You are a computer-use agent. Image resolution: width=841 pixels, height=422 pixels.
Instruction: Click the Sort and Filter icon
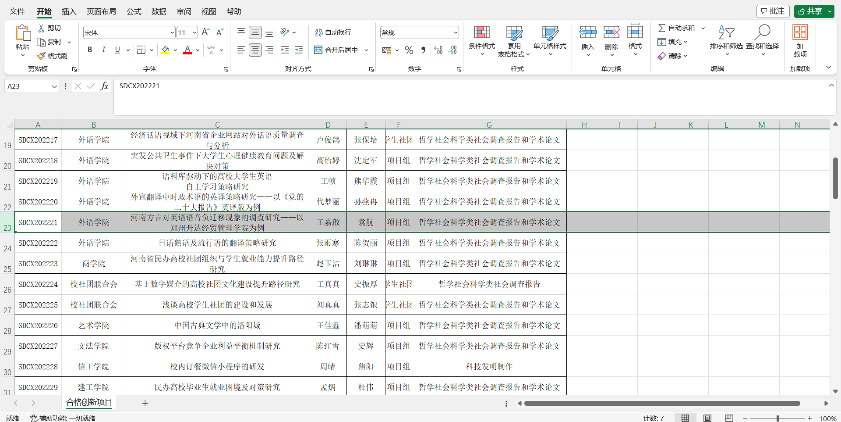727,38
